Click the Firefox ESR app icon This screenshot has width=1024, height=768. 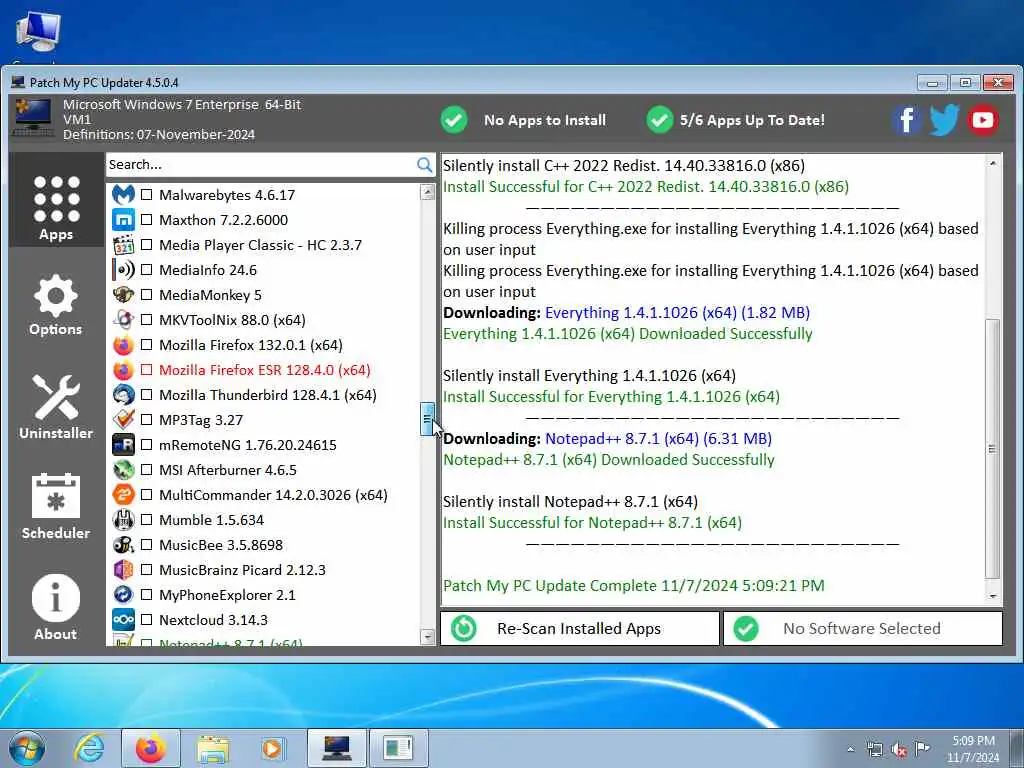point(123,370)
